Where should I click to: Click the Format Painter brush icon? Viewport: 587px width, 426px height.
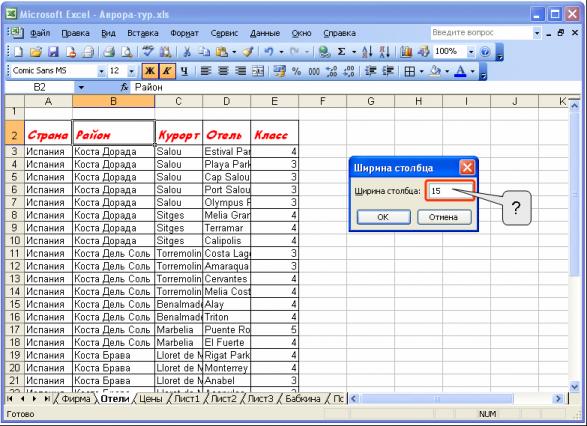(x=248, y=52)
